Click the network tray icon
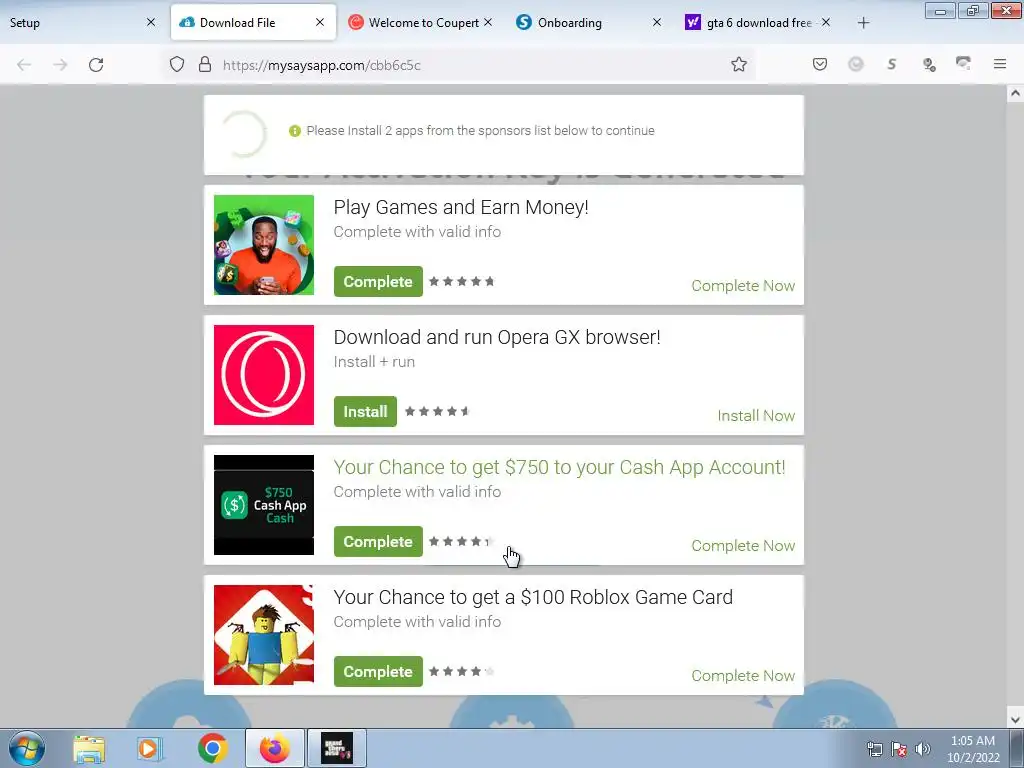 [874, 749]
